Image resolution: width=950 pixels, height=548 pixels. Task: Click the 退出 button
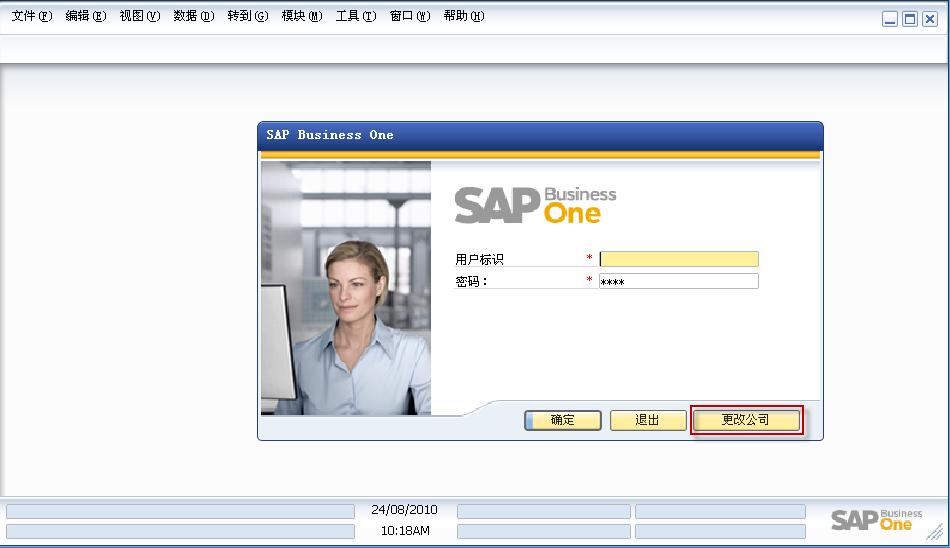(648, 420)
